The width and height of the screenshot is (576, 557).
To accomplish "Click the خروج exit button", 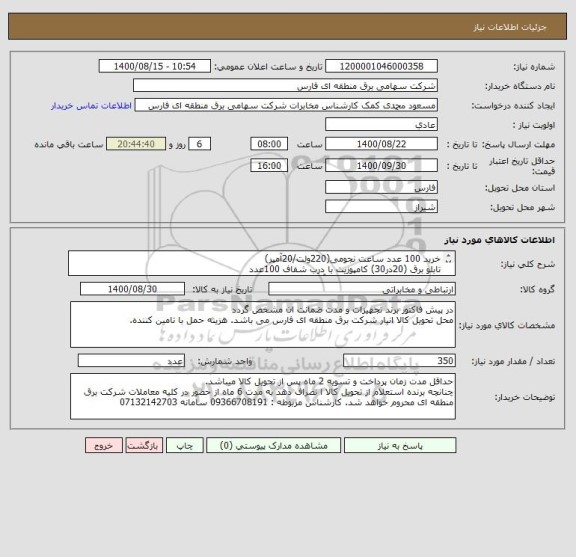I will [x=104, y=445].
